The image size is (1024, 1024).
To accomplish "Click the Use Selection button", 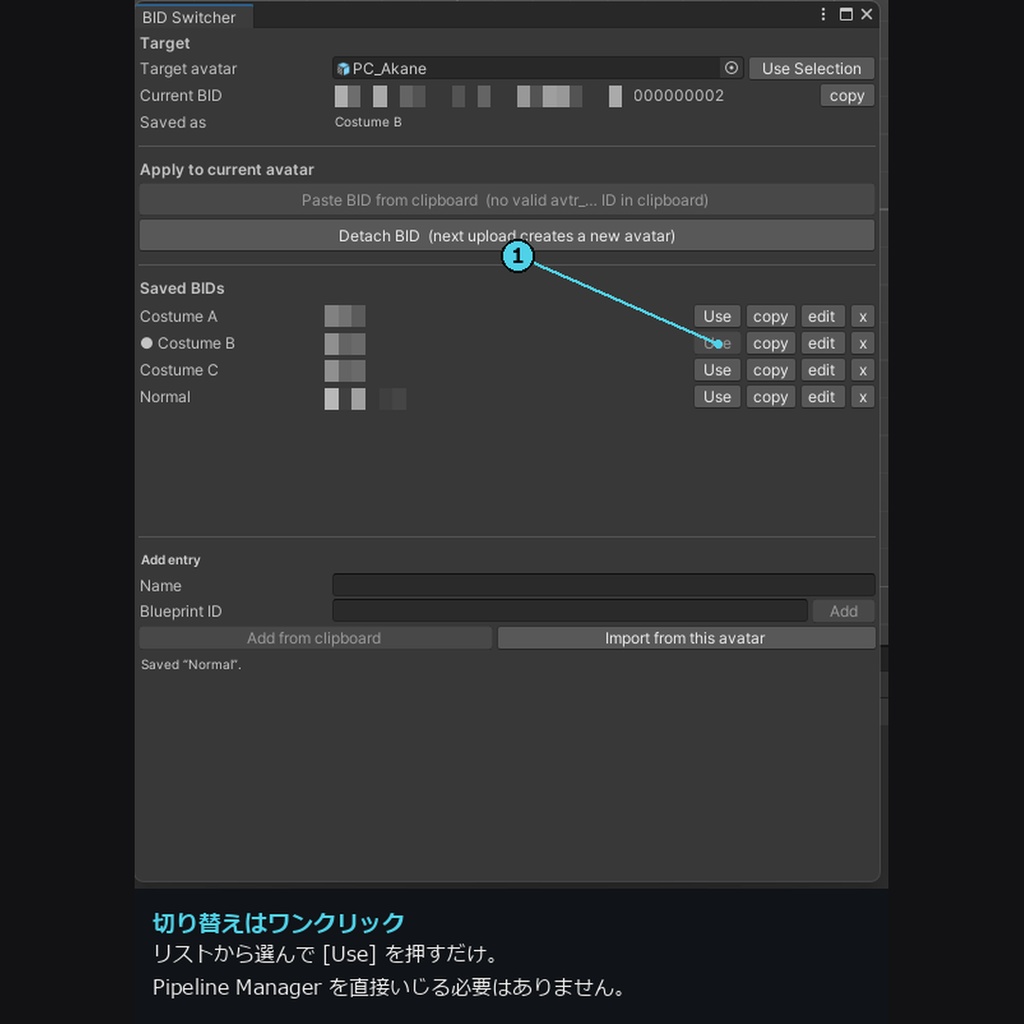I will pyautogui.click(x=811, y=69).
